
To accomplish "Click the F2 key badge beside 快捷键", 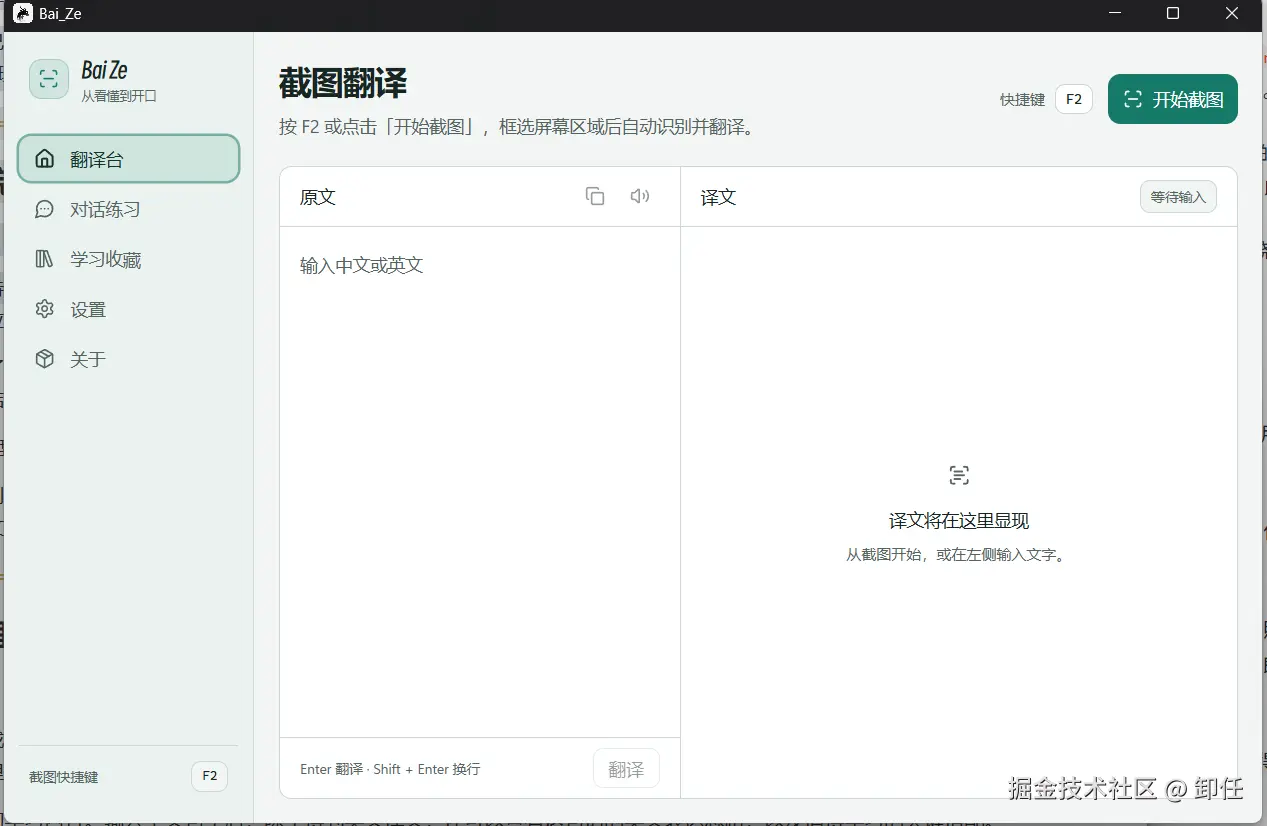I will click(1074, 99).
